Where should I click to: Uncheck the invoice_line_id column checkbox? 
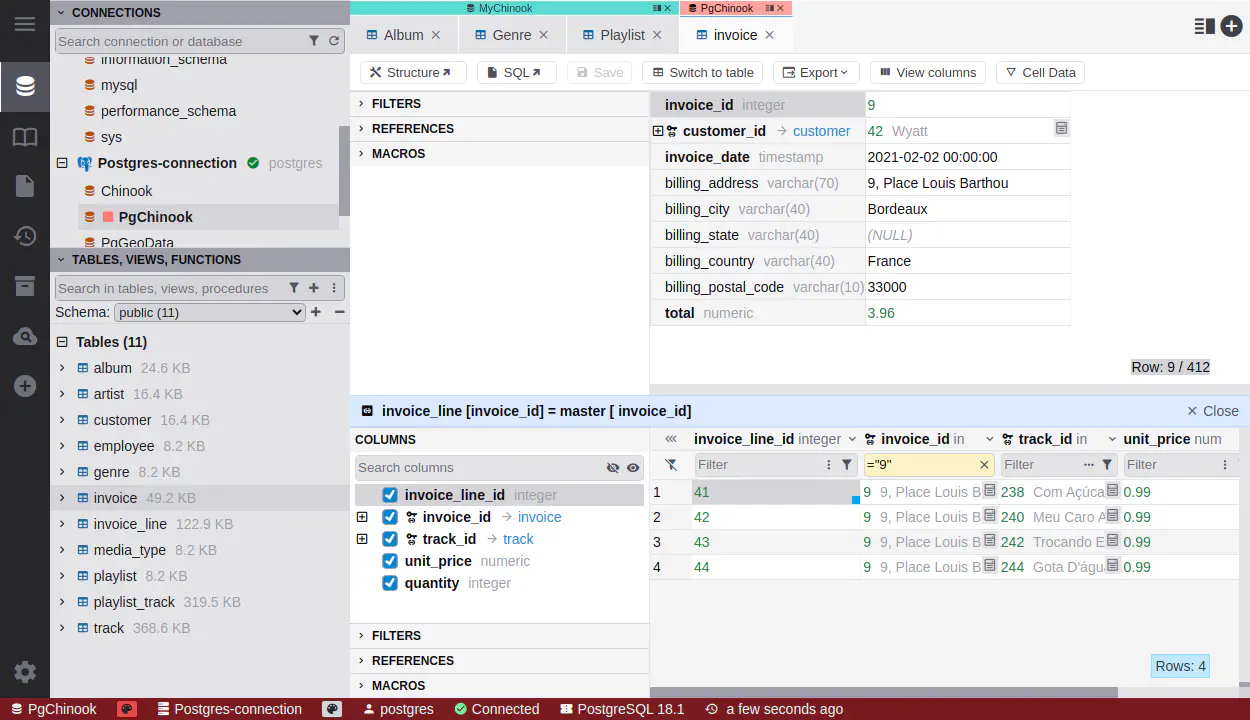coord(390,495)
